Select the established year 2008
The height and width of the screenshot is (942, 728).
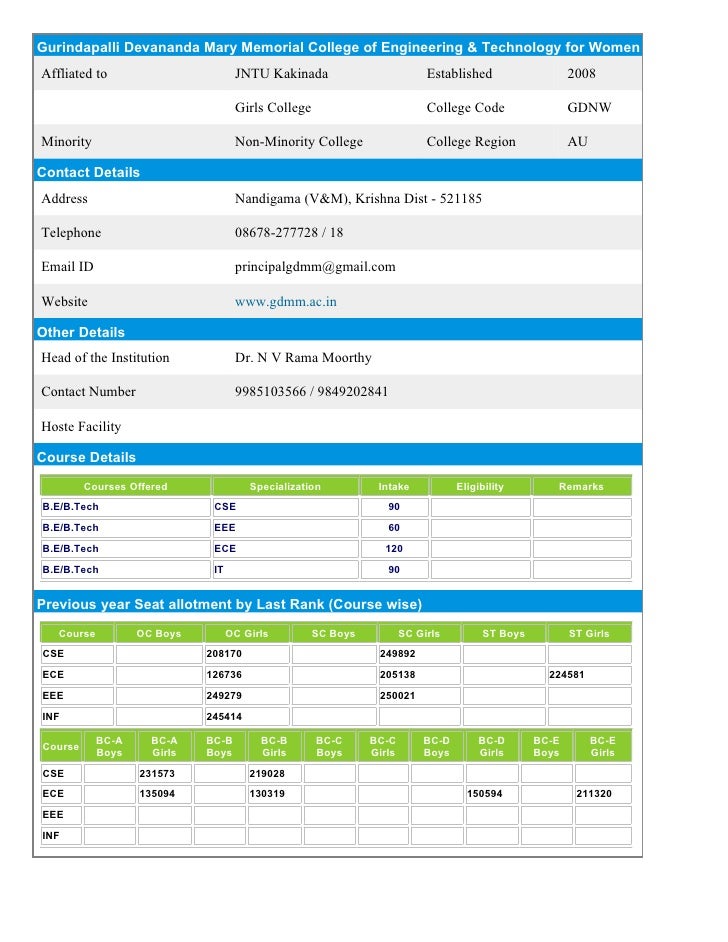(581, 73)
